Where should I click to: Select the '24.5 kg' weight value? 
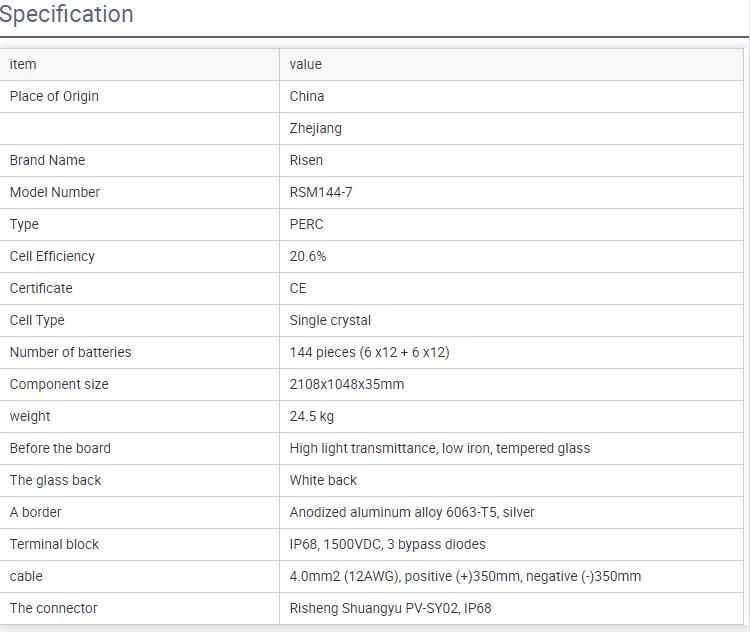312,417
